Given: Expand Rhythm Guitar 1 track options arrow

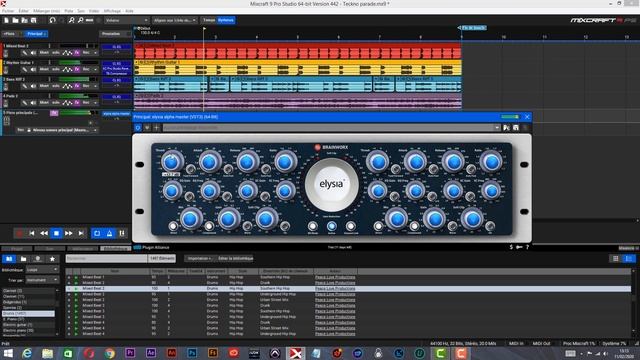Looking at the screenshot, I should click(95, 69).
